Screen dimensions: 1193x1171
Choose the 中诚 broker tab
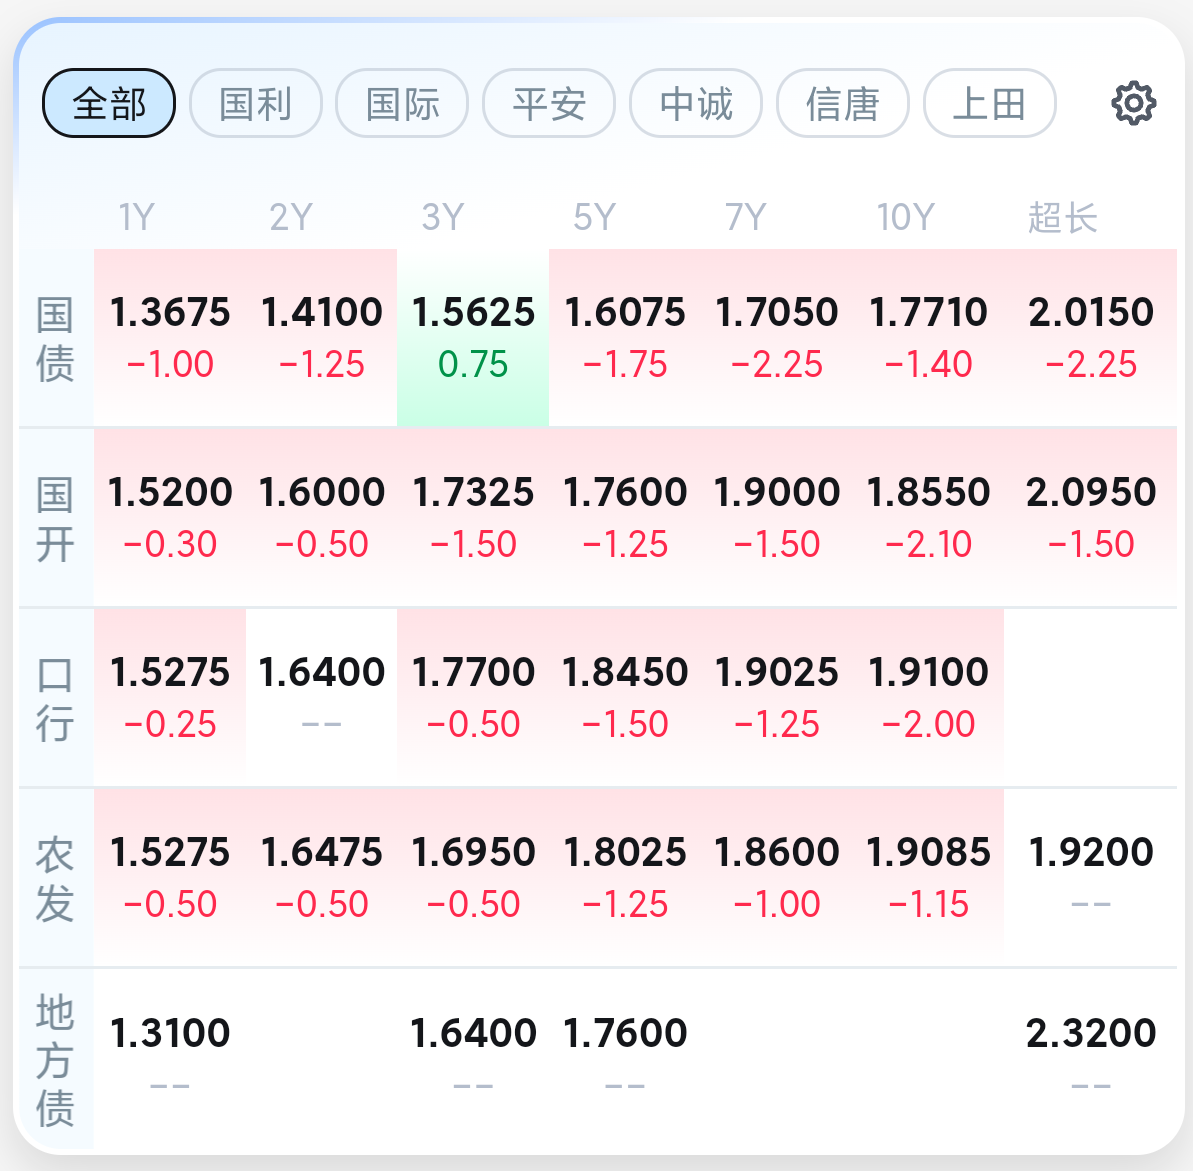[696, 103]
